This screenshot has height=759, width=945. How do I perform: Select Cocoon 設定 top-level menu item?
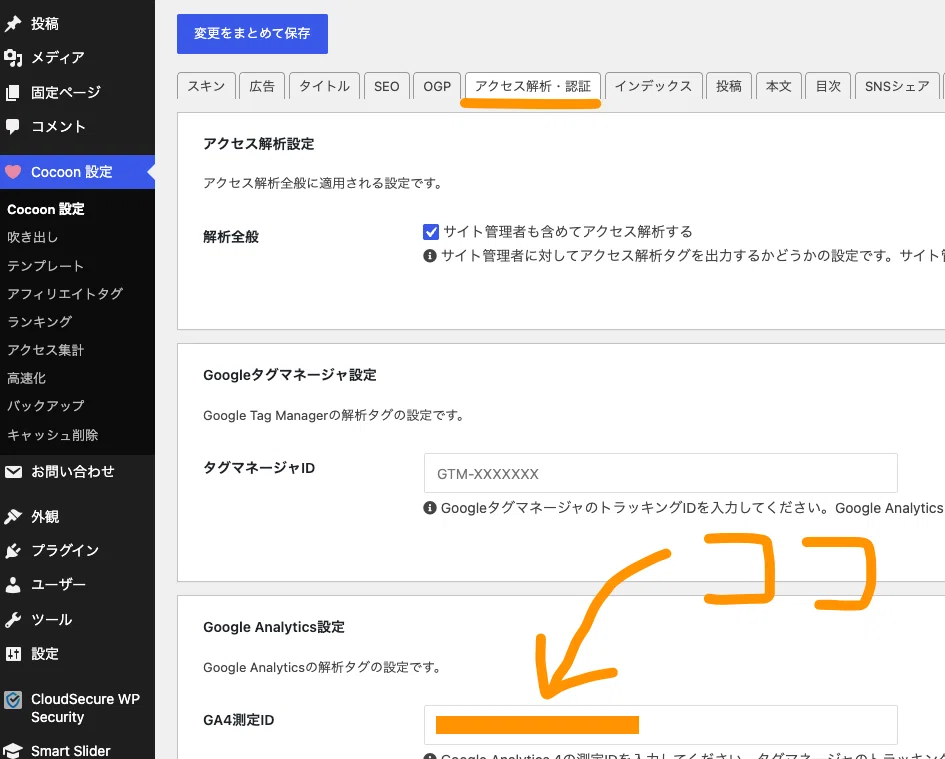click(77, 172)
